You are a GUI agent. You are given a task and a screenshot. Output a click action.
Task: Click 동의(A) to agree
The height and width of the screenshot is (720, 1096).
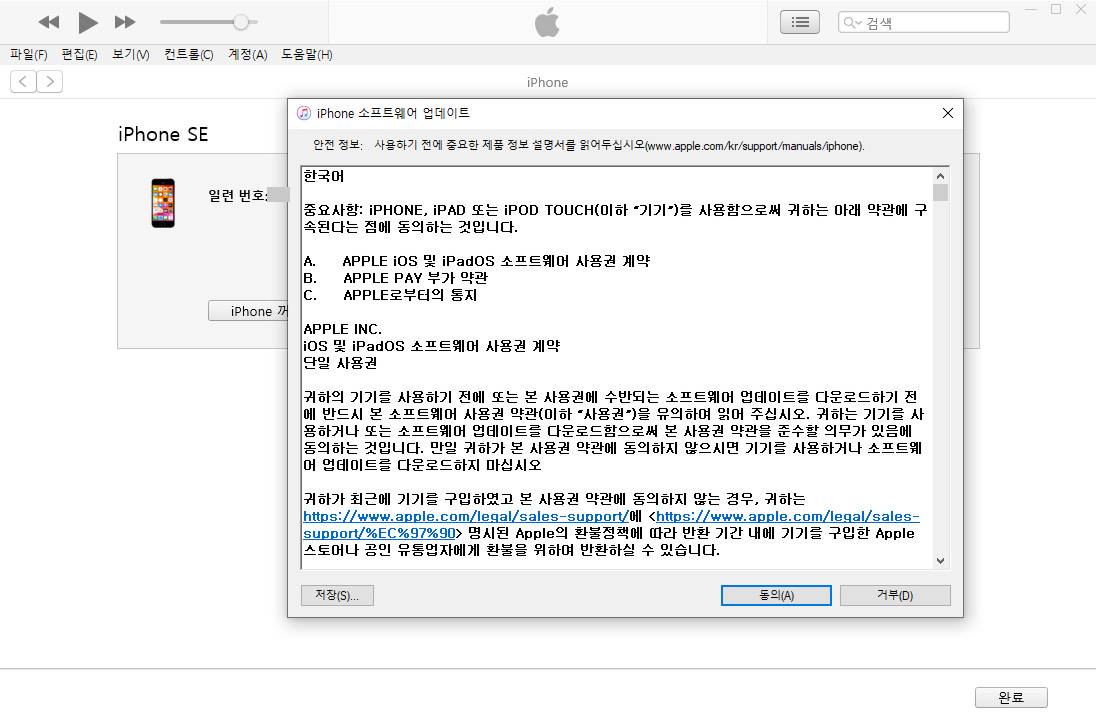pos(776,596)
